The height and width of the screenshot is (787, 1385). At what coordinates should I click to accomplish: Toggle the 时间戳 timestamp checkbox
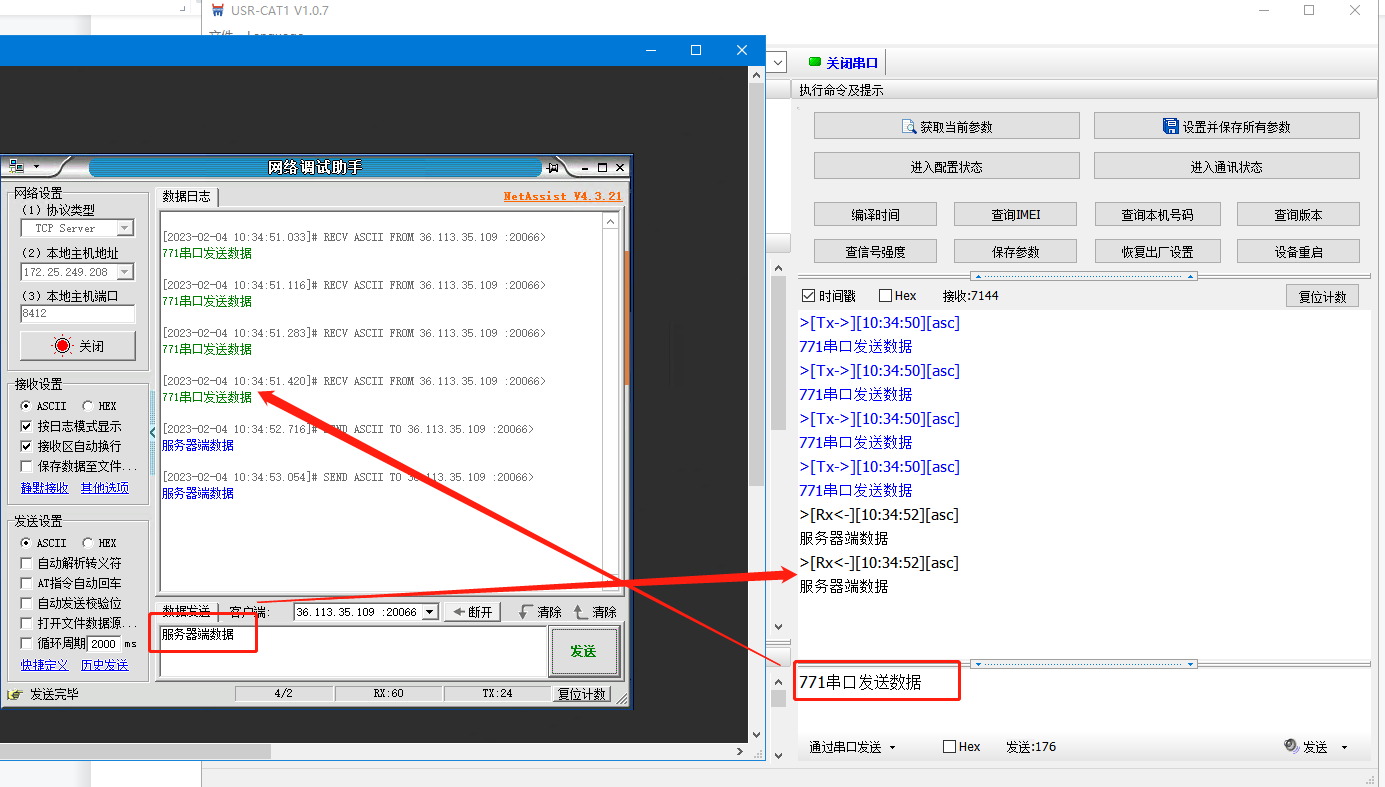coord(809,296)
